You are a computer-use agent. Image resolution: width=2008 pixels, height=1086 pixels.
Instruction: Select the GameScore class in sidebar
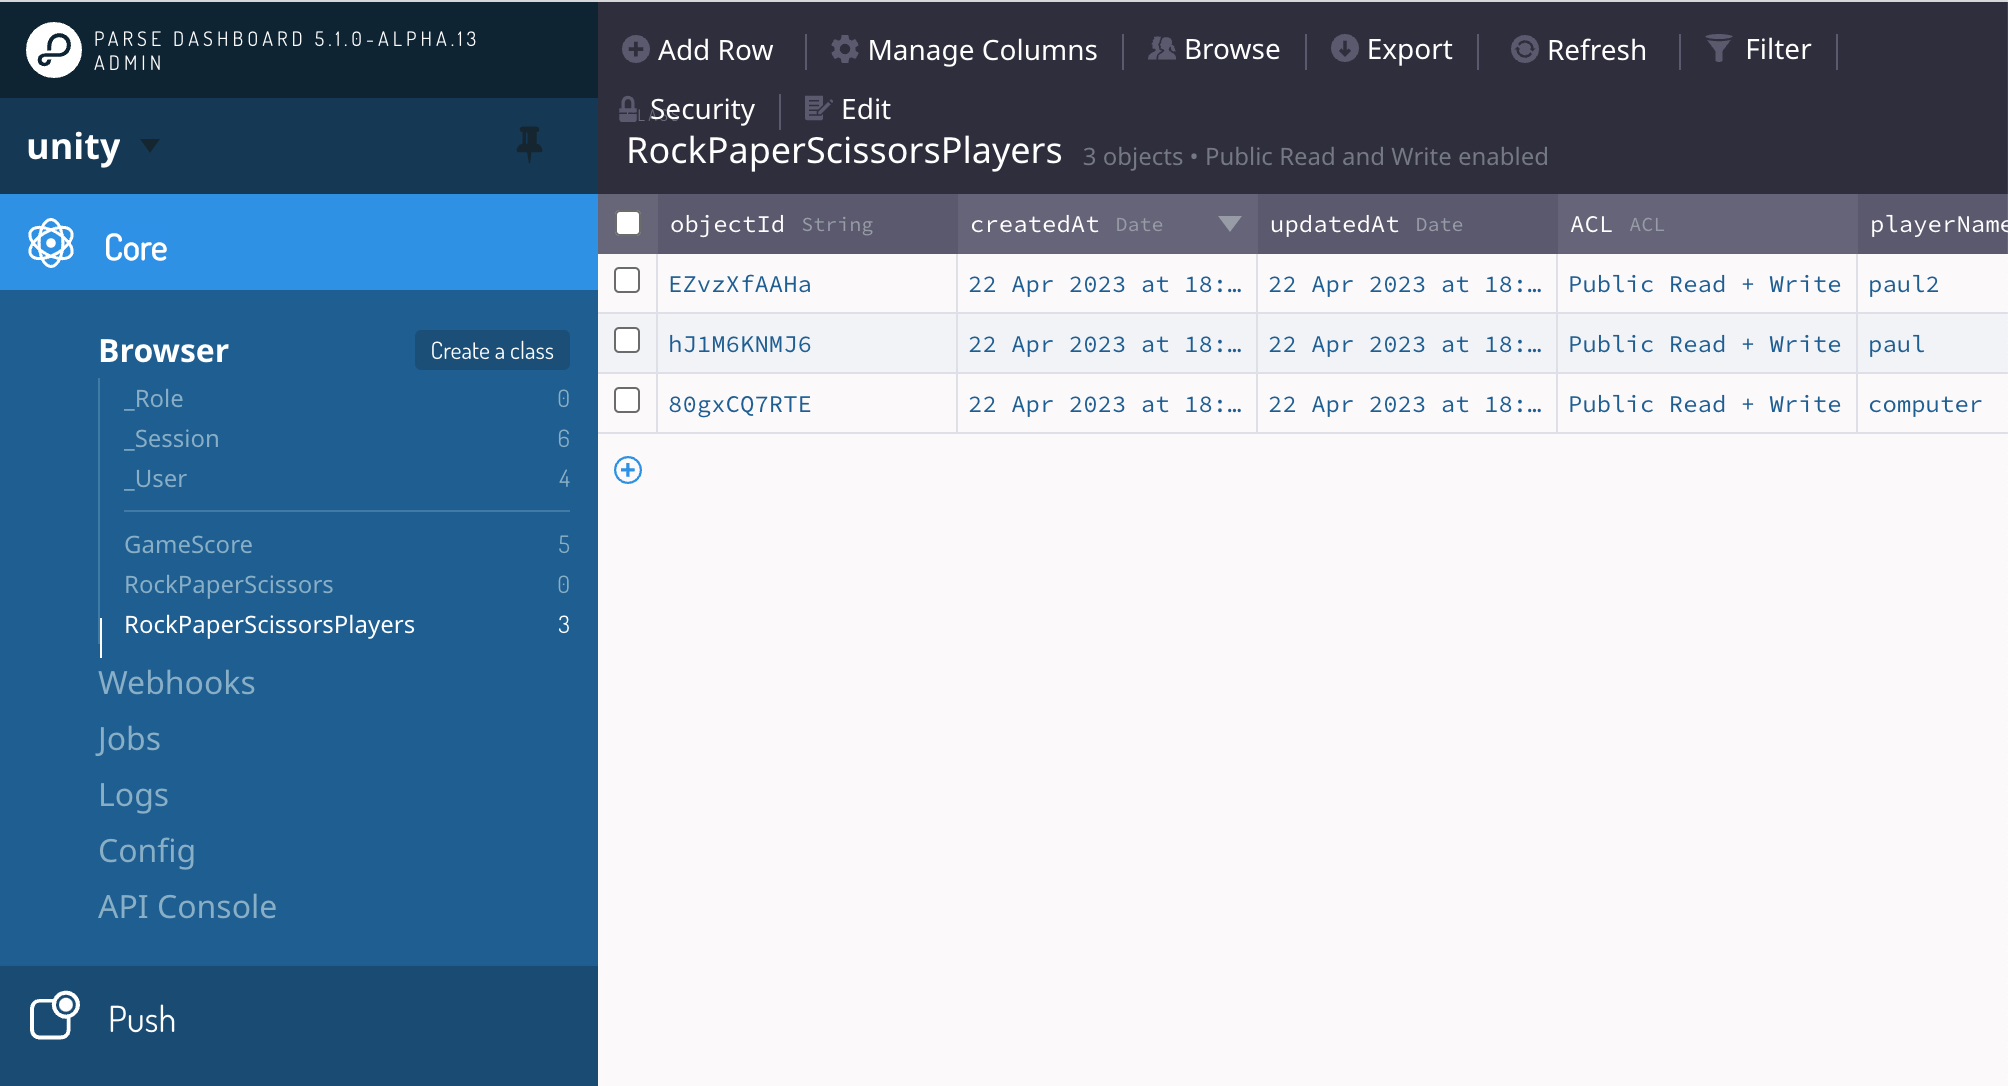pyautogui.click(x=188, y=544)
